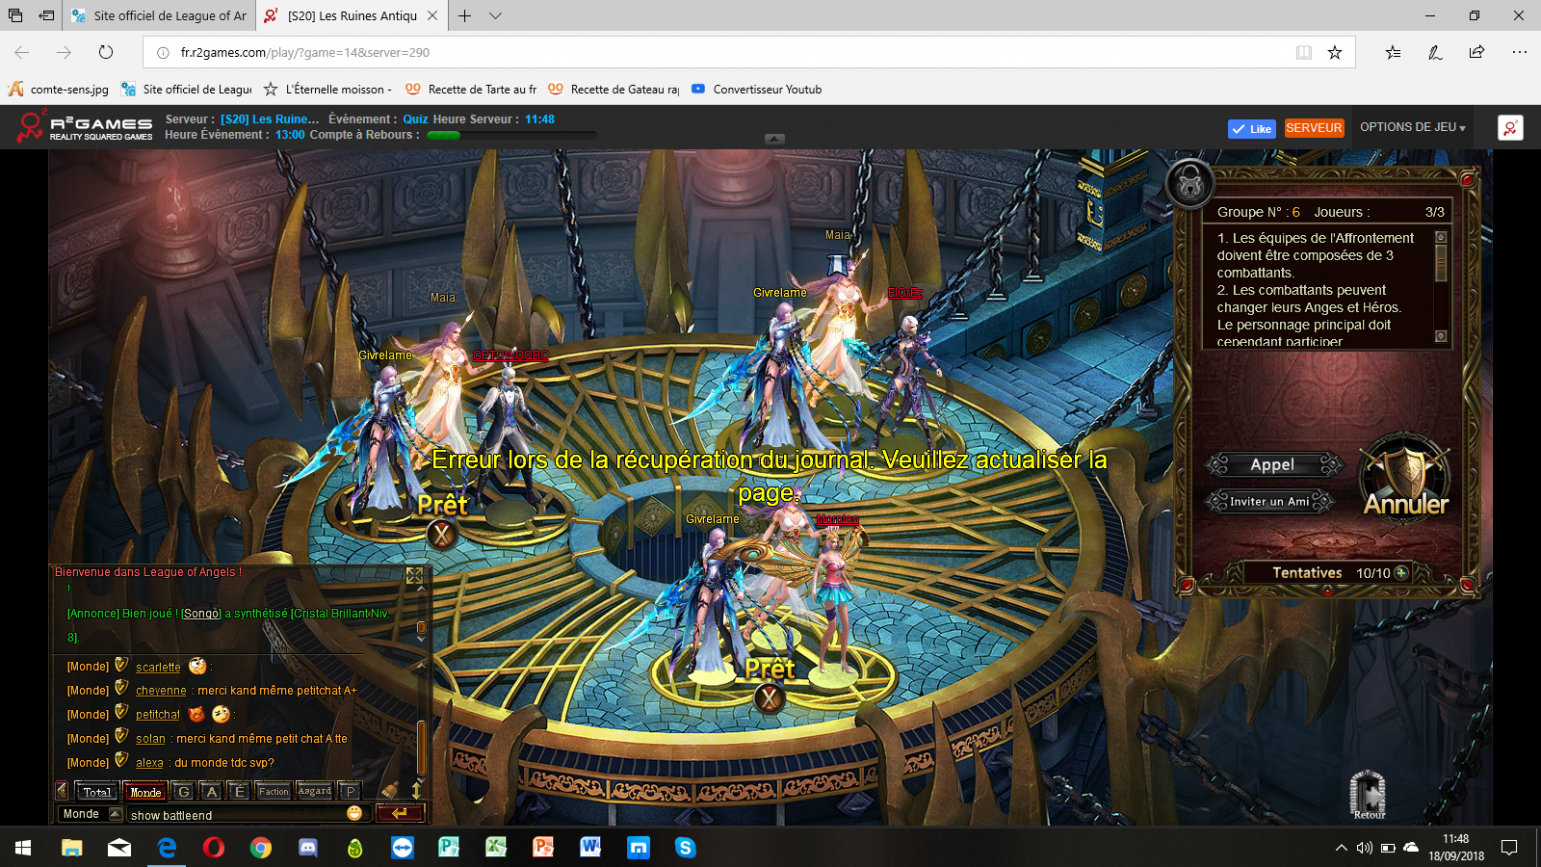Switch to the Total chat tab

[x=97, y=791]
